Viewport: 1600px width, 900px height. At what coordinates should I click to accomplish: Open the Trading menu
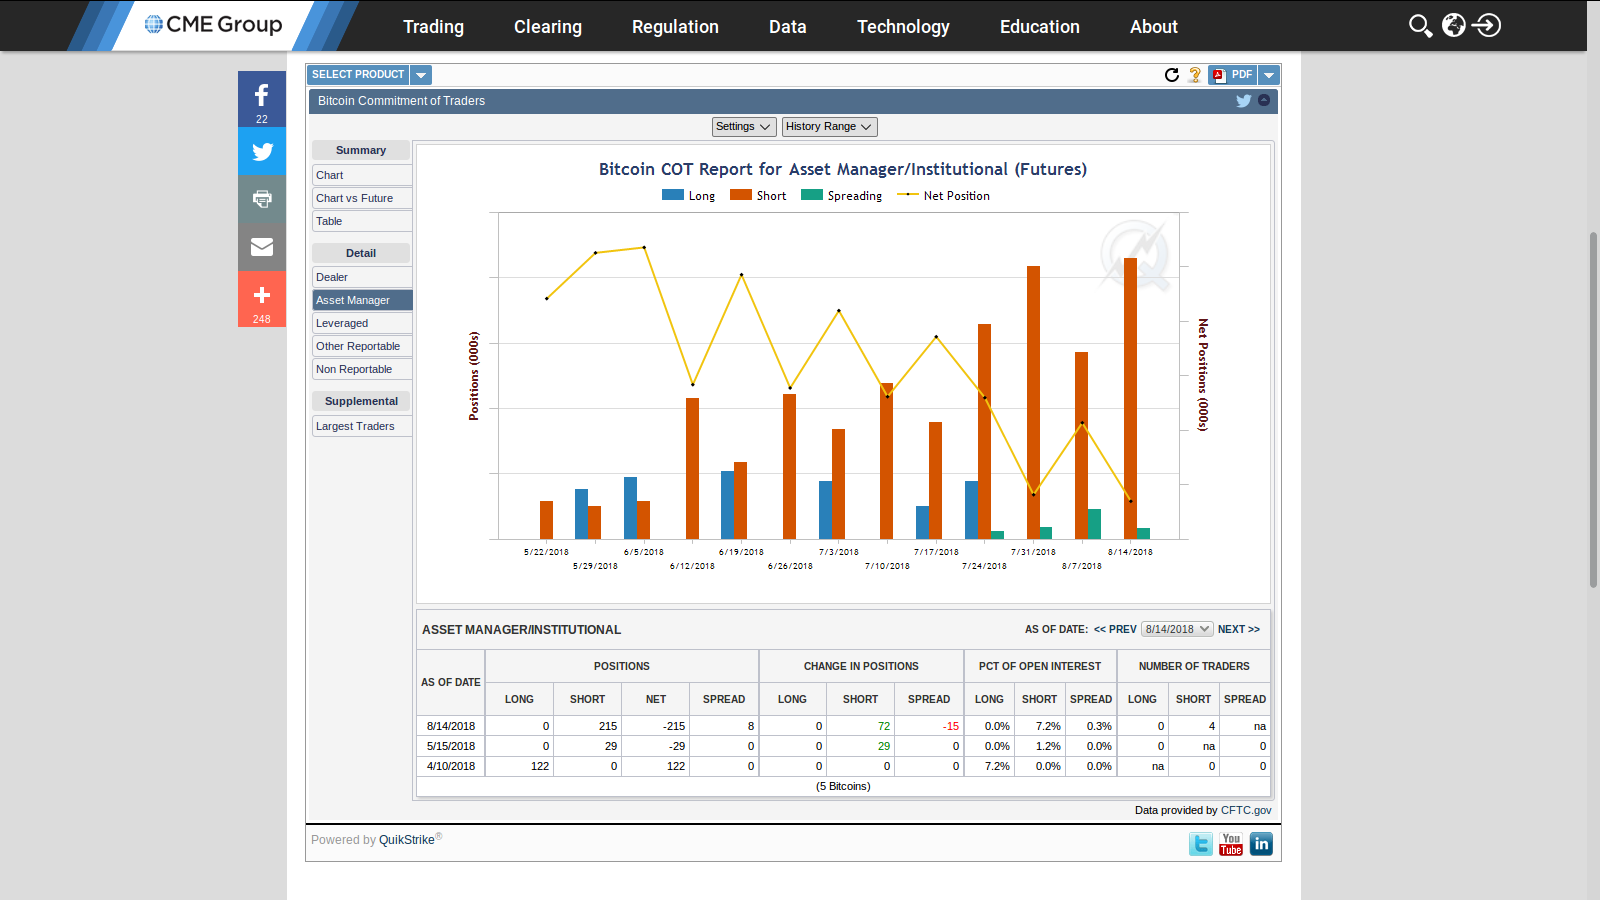tap(433, 27)
